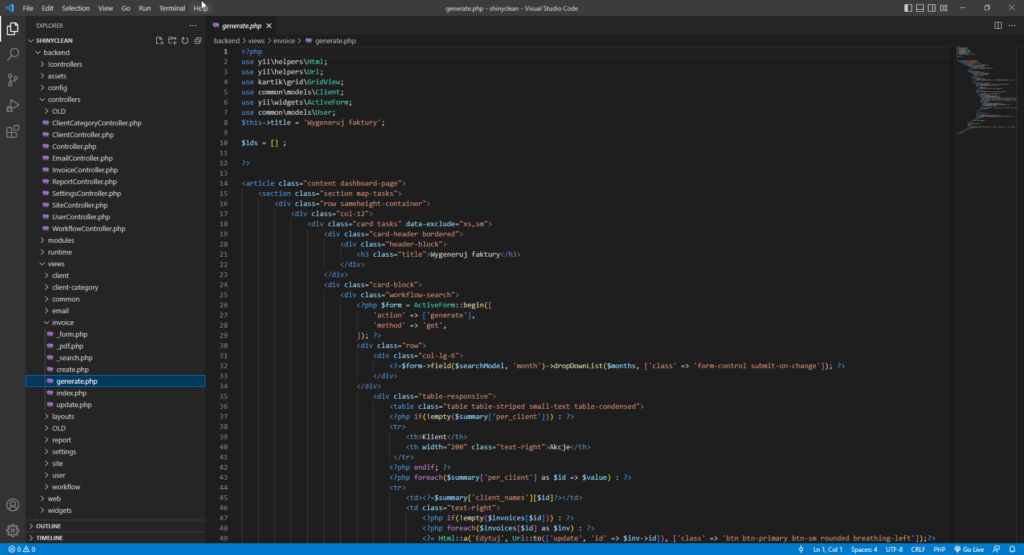Change language mode PHP in status bar
The height and width of the screenshot is (555, 1024).
coord(939,549)
